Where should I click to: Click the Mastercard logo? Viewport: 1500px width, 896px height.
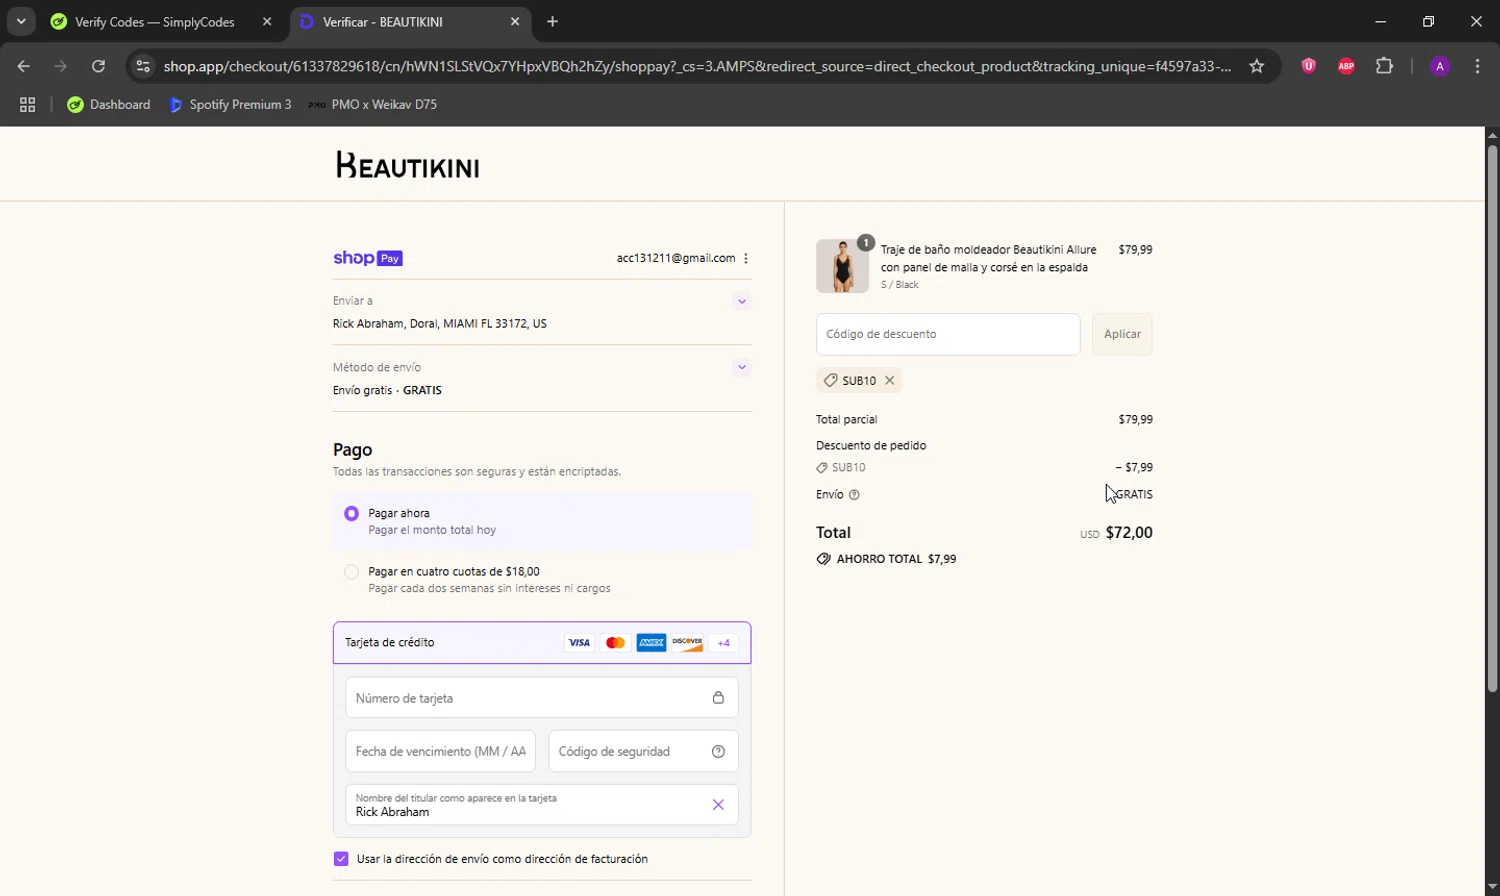pyautogui.click(x=615, y=643)
